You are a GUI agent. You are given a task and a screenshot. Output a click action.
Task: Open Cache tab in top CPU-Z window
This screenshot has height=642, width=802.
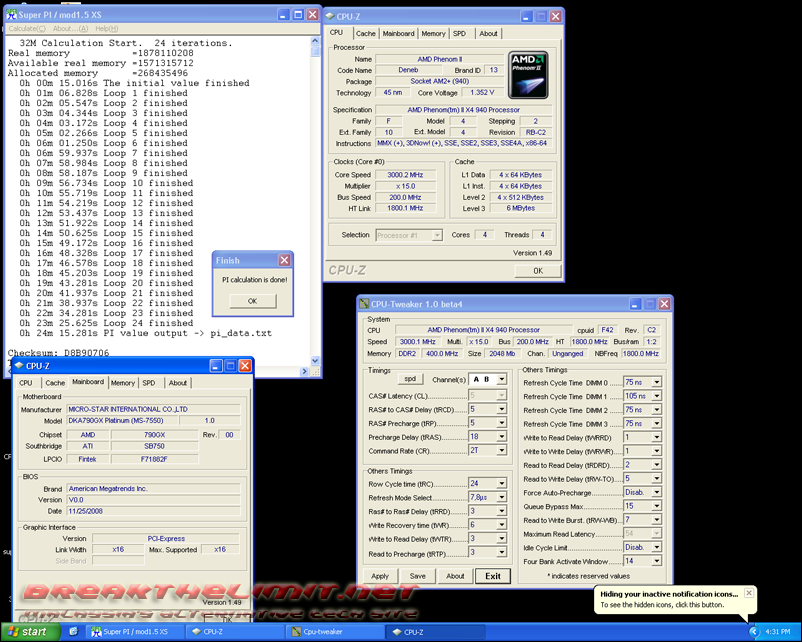pyautogui.click(x=365, y=33)
